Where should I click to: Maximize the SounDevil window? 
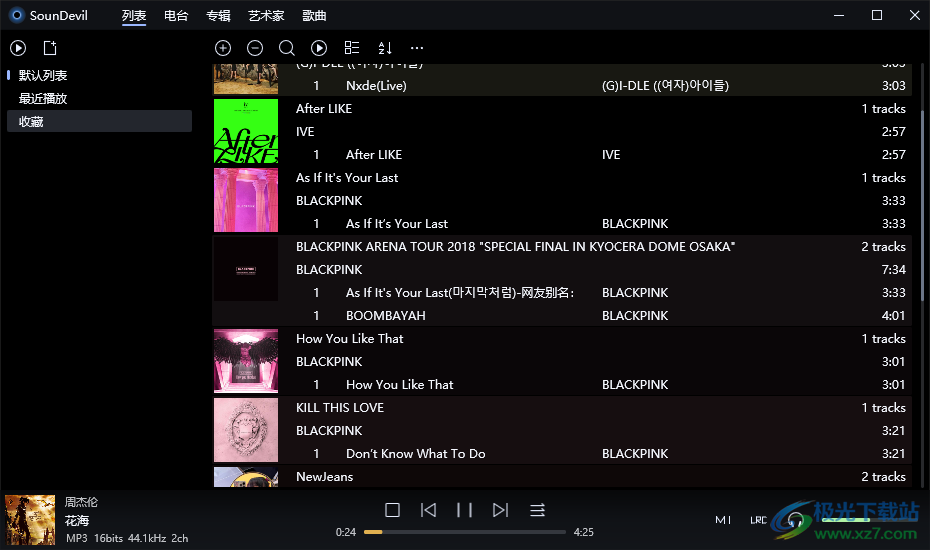point(877,15)
